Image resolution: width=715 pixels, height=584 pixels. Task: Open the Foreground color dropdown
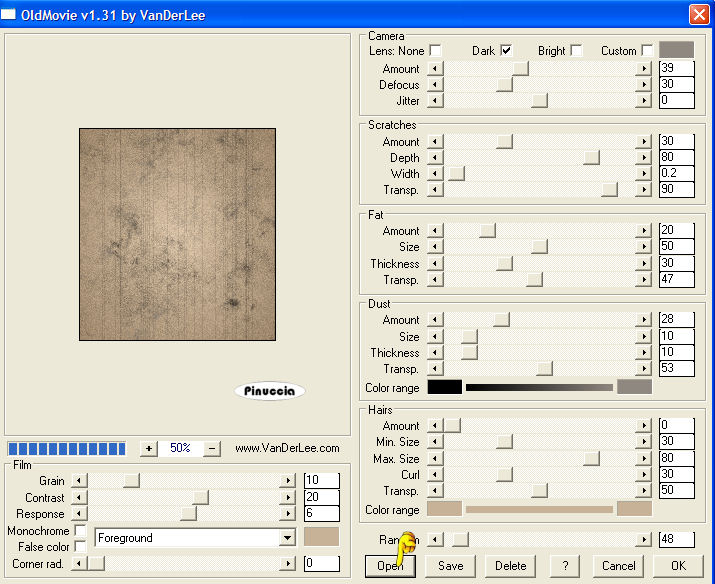click(287, 538)
